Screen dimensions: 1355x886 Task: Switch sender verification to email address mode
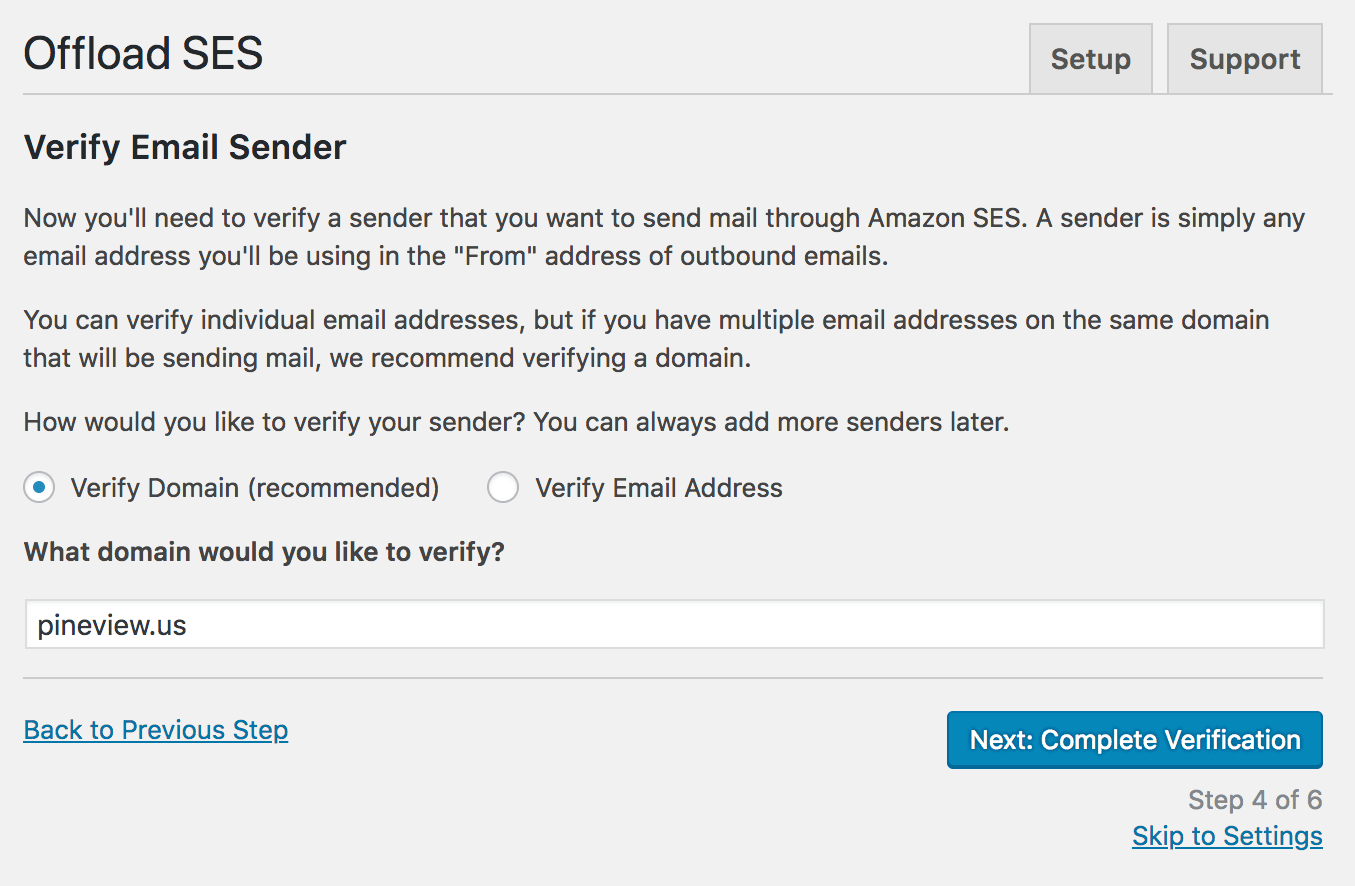pyautogui.click(x=503, y=487)
